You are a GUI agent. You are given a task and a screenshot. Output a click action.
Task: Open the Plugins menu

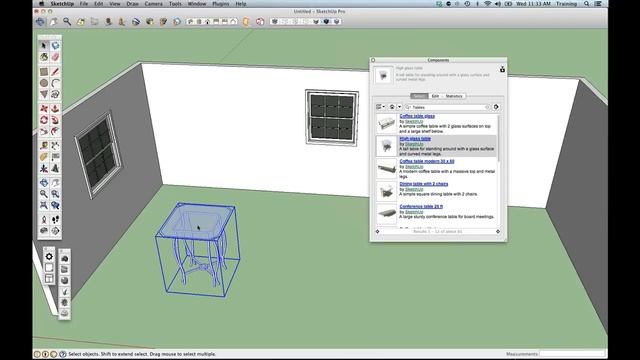click(x=221, y=4)
